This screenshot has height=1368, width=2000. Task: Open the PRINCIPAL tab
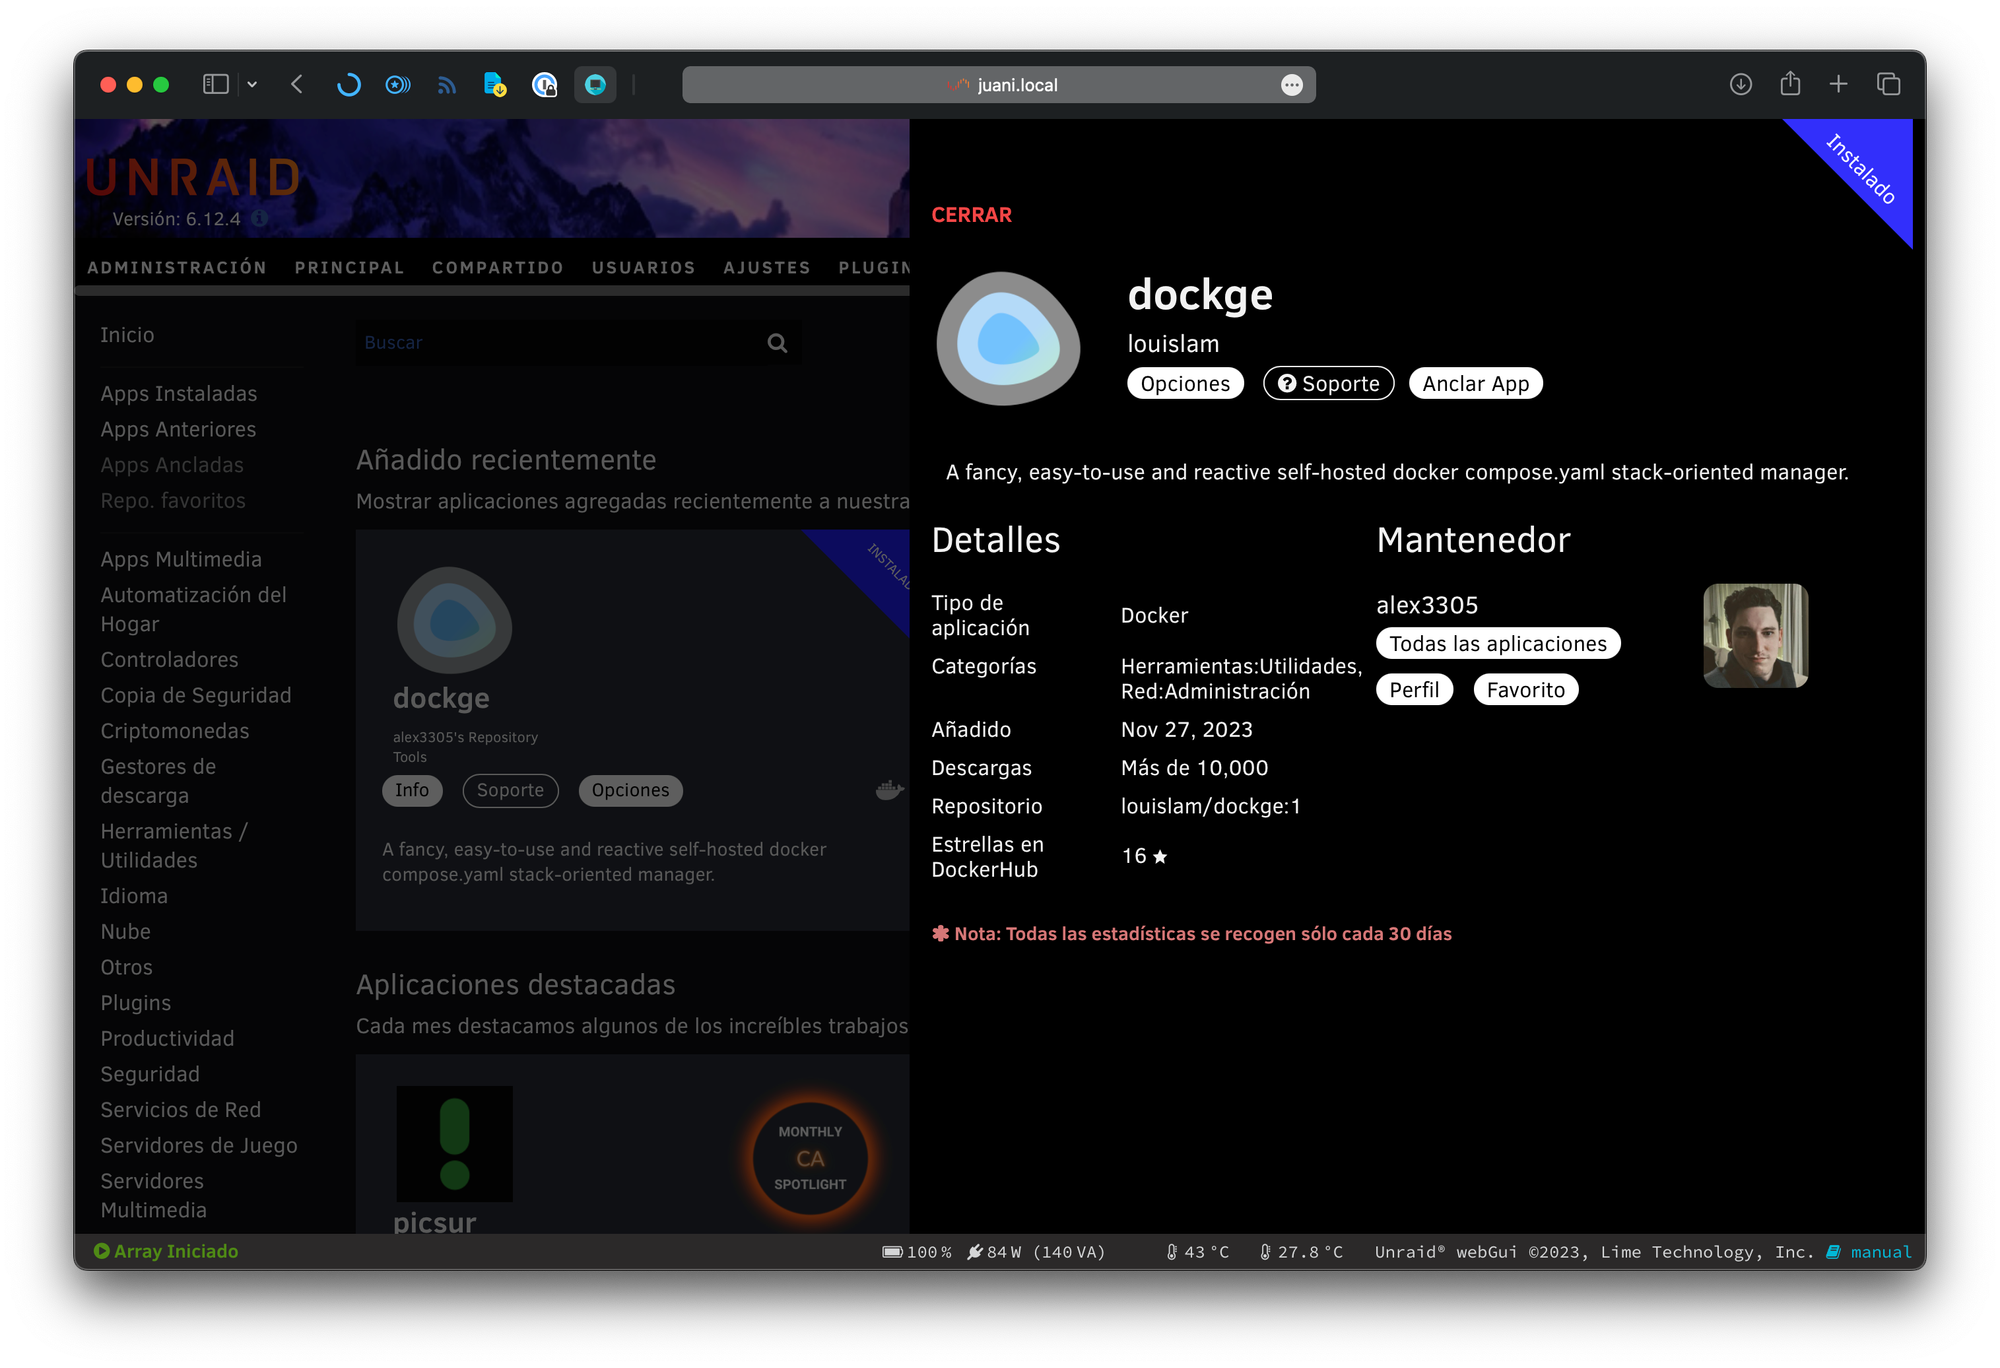349,267
